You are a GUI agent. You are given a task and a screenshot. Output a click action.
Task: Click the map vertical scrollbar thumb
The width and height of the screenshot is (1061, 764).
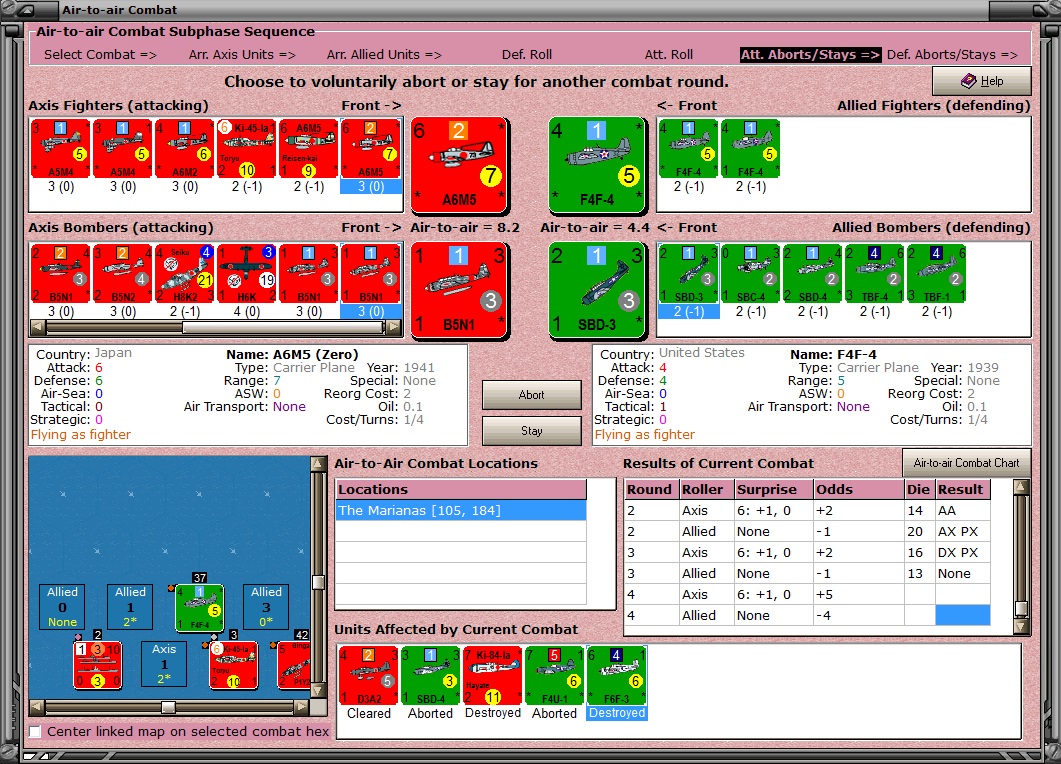pyautogui.click(x=317, y=582)
